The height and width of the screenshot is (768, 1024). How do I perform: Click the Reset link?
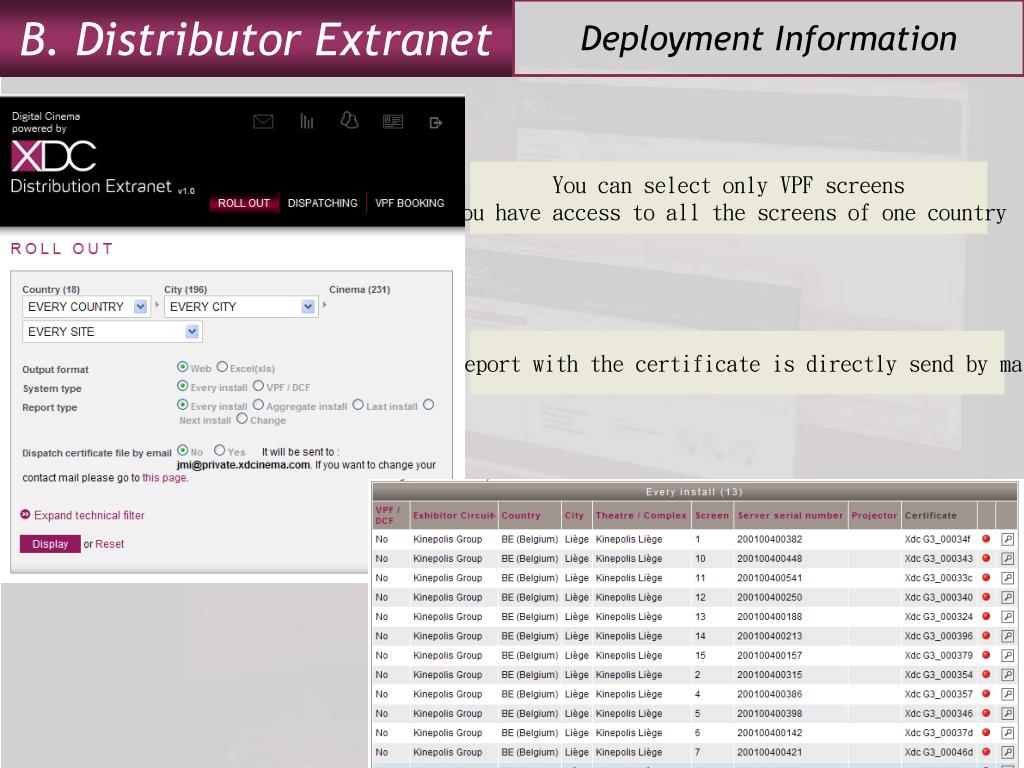pos(110,544)
